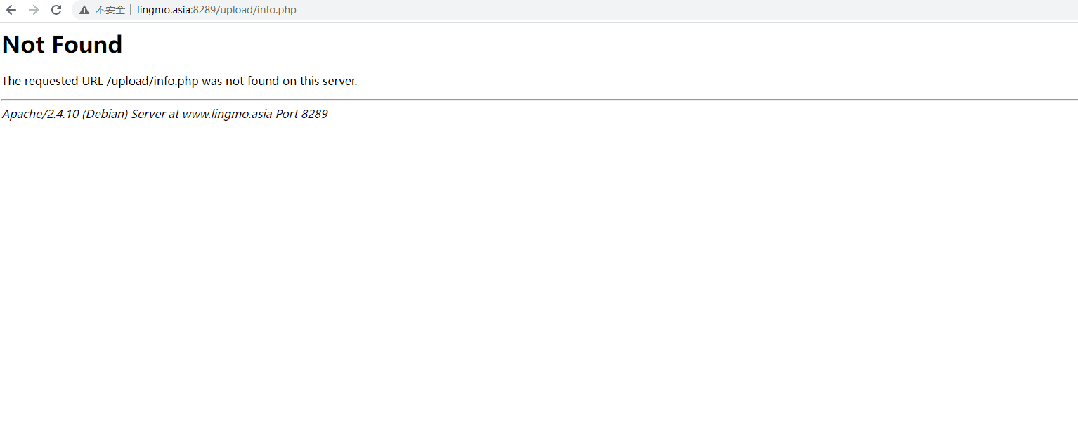Go back to the previous page

11,10
